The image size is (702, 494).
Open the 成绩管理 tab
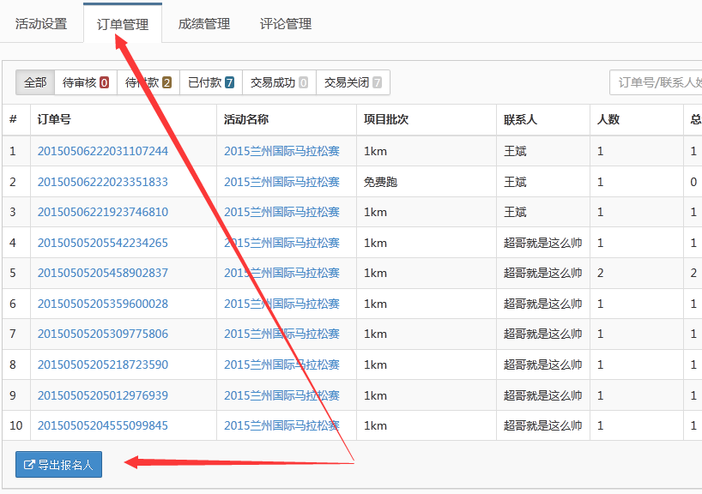[203, 23]
